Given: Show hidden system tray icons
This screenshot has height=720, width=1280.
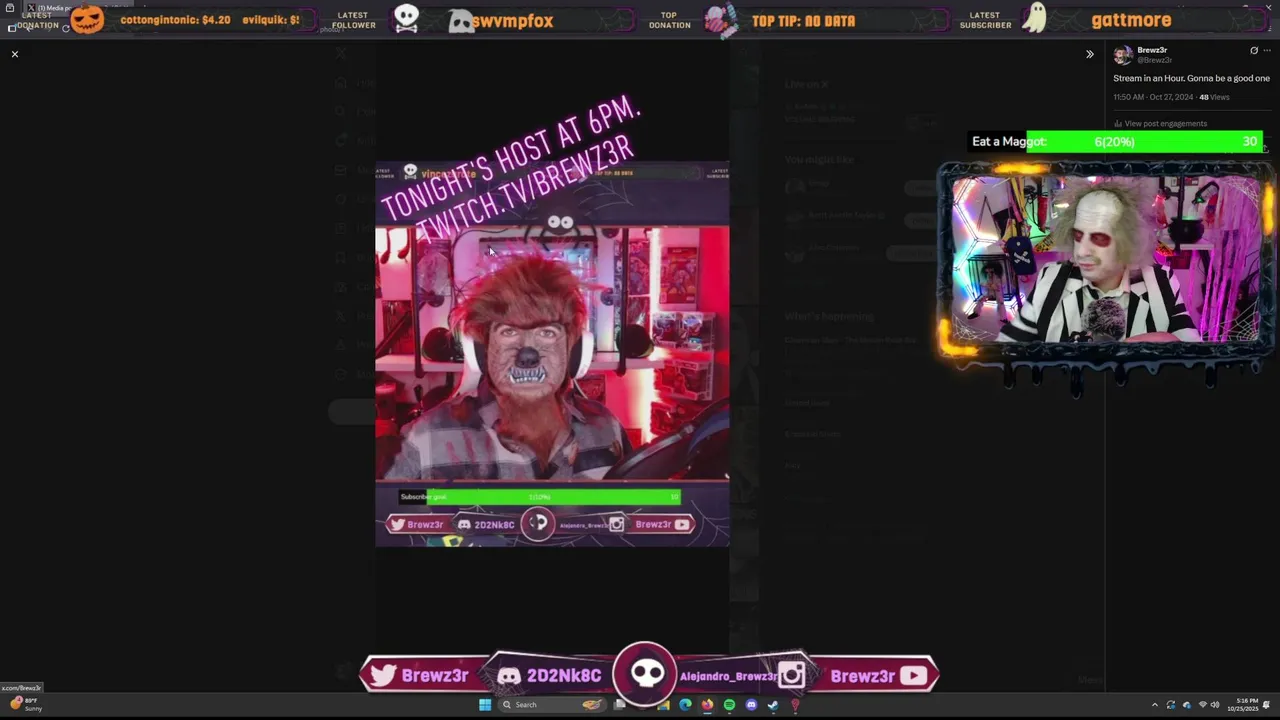Looking at the screenshot, I should [1155, 705].
